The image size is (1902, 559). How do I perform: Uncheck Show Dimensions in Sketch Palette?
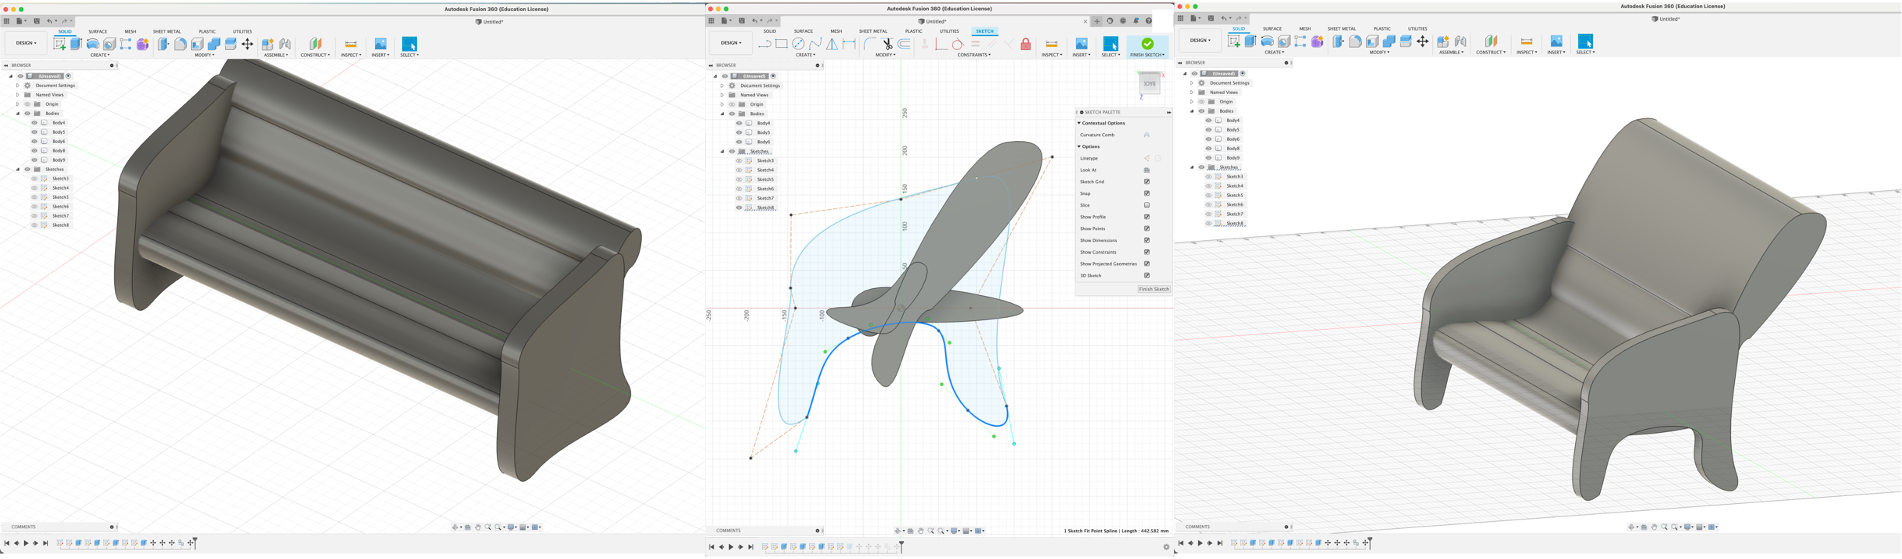click(x=1146, y=240)
